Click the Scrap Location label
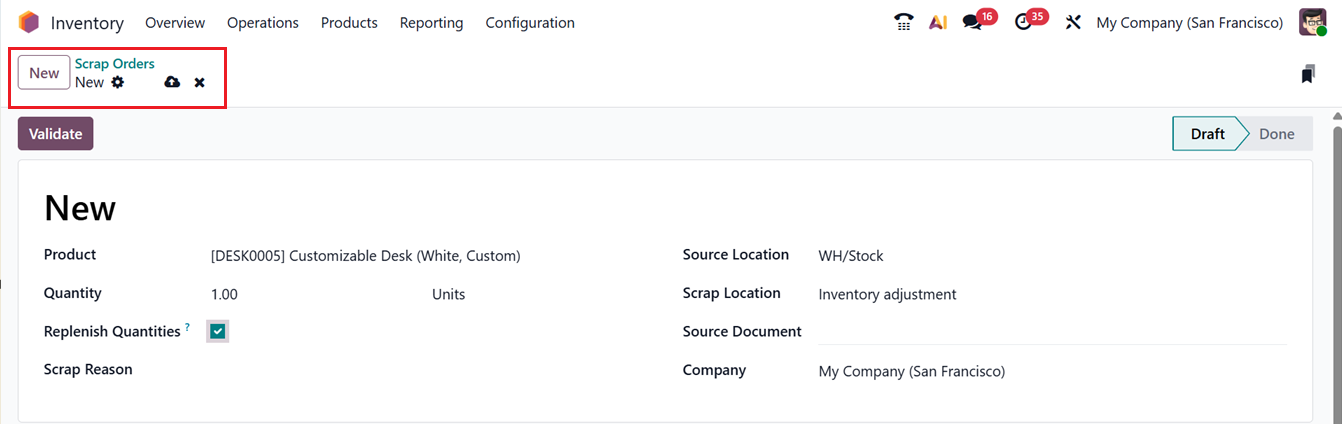Image resolution: width=1342 pixels, height=424 pixels. (x=732, y=293)
